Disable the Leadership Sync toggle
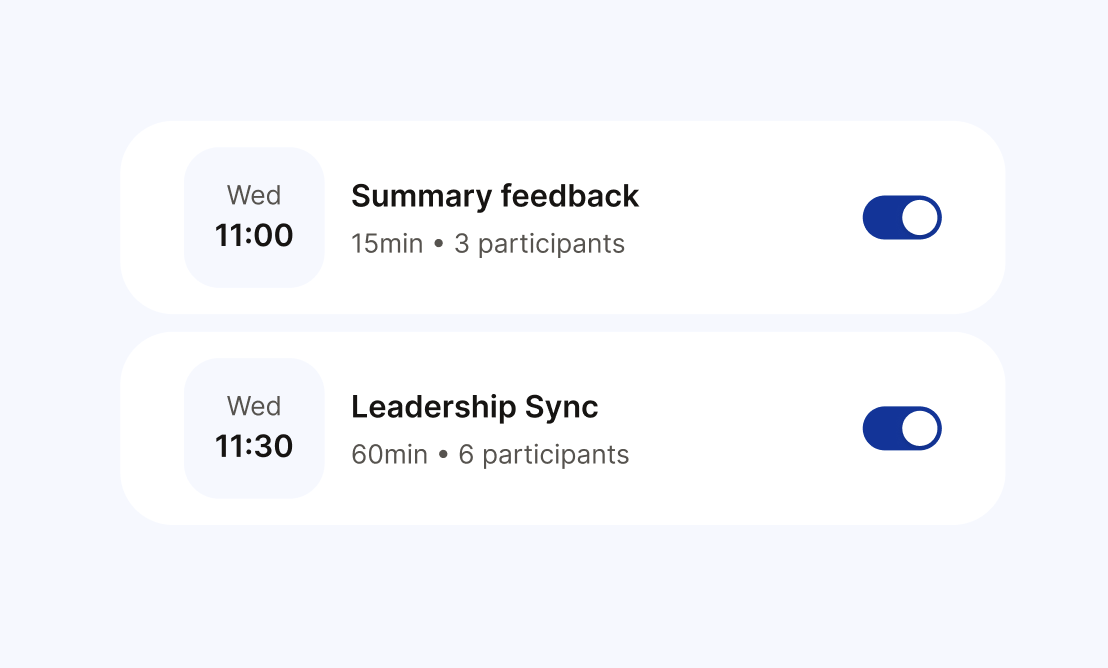This screenshot has height=668, width=1108. 902,428
